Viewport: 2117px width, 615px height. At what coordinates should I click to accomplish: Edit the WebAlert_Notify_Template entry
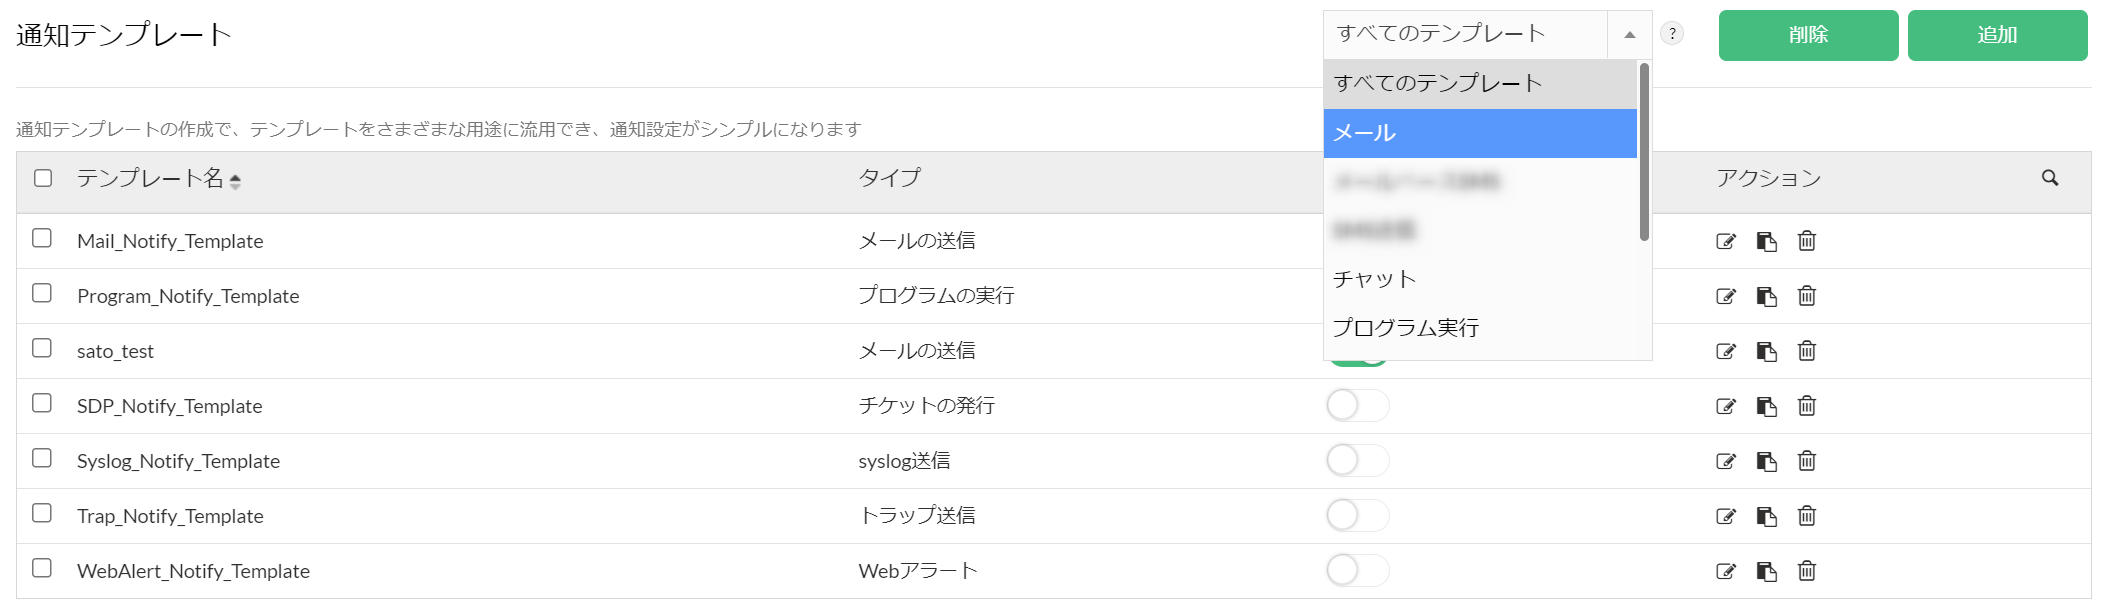(x=1725, y=571)
